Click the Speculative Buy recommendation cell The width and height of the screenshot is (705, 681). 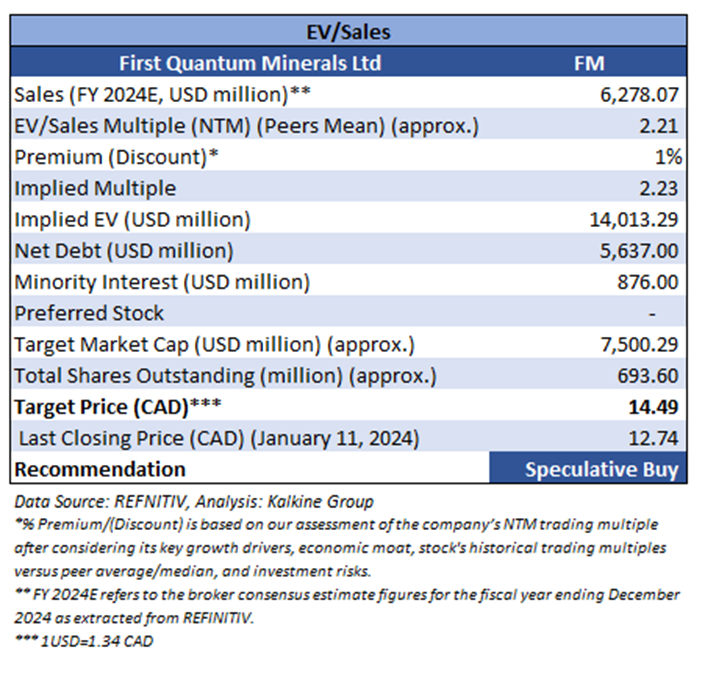pyautogui.click(x=588, y=468)
